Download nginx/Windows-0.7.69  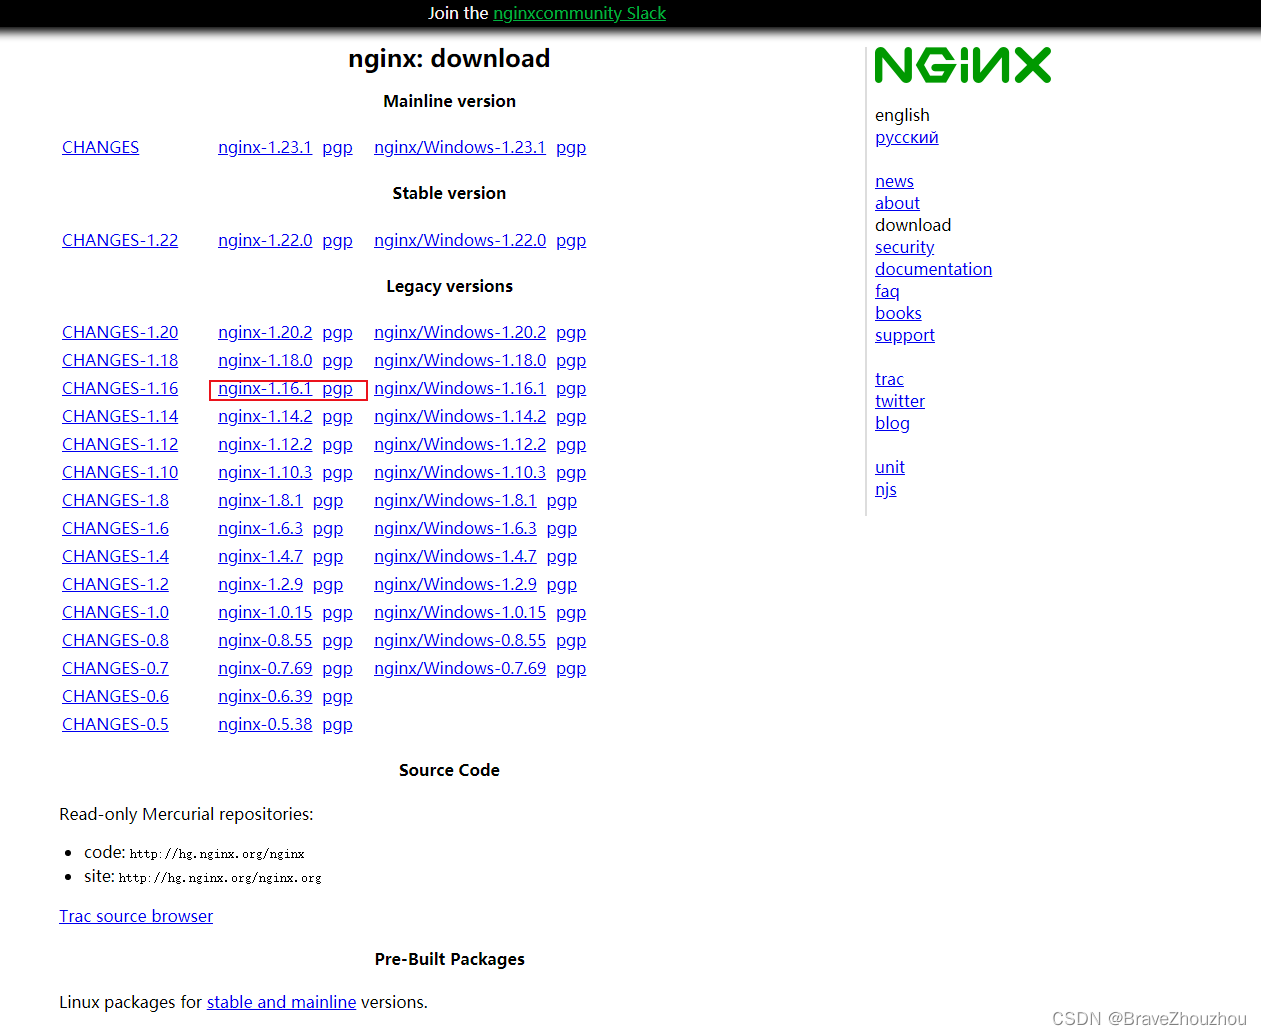pyautogui.click(x=460, y=668)
